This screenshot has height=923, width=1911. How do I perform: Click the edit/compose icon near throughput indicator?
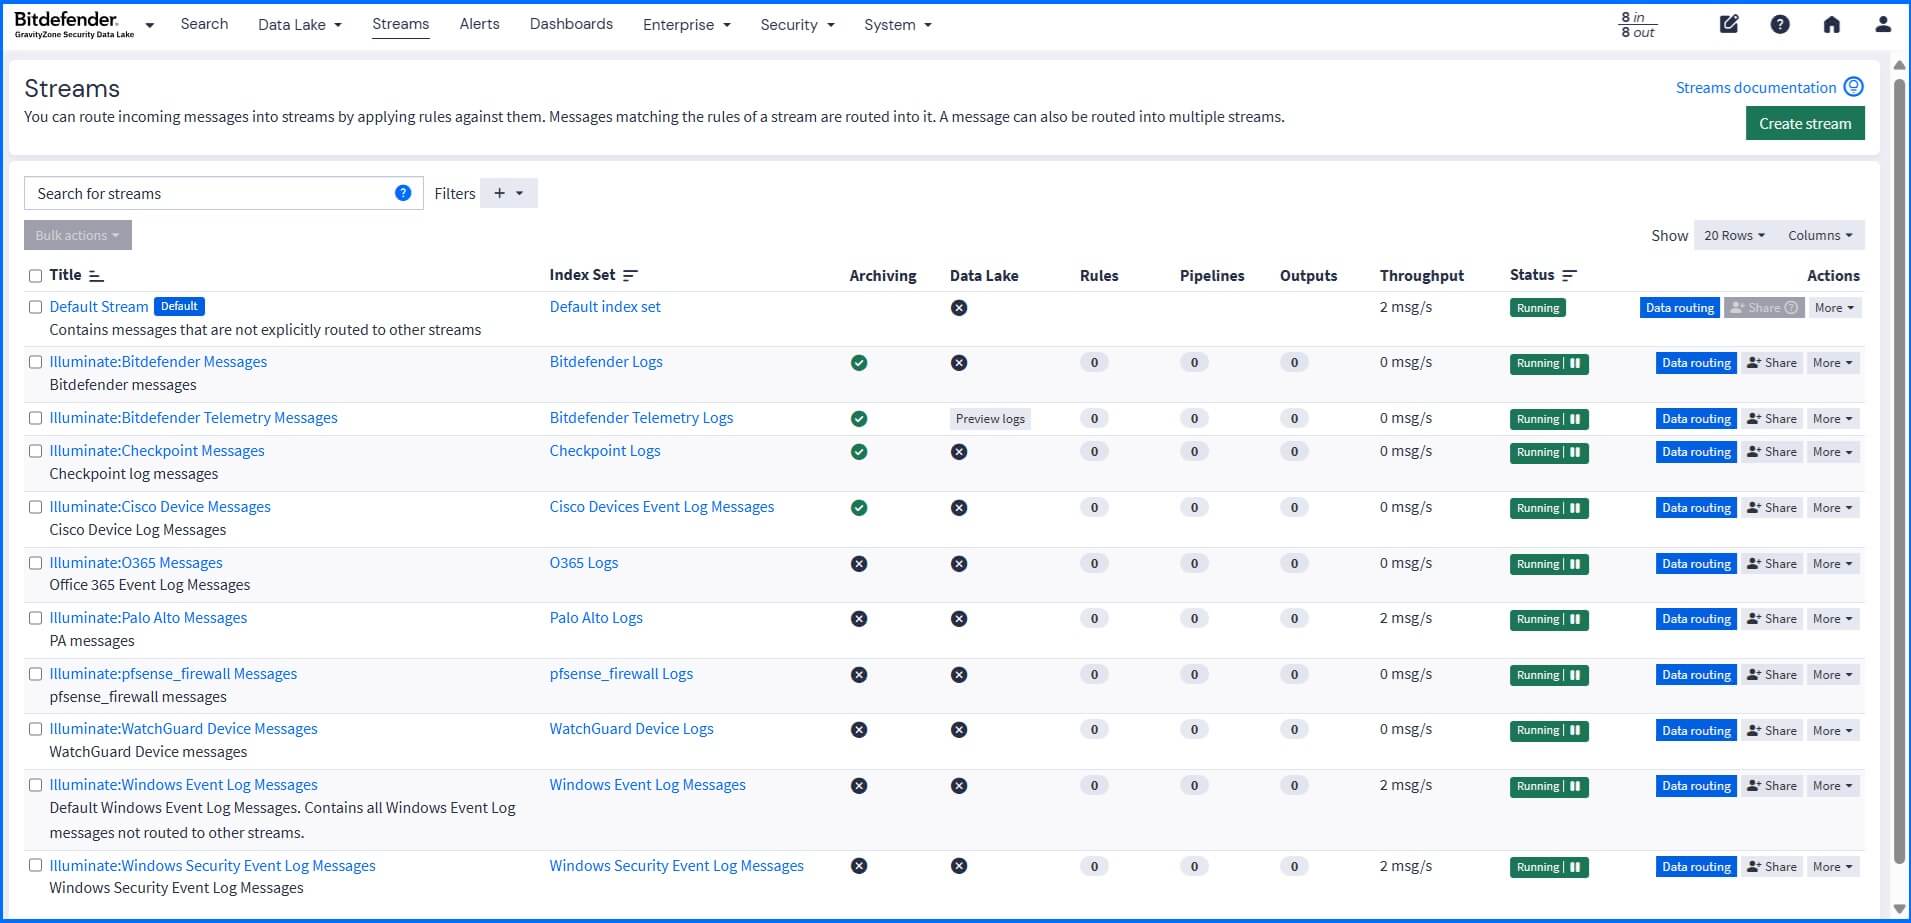click(x=1729, y=24)
